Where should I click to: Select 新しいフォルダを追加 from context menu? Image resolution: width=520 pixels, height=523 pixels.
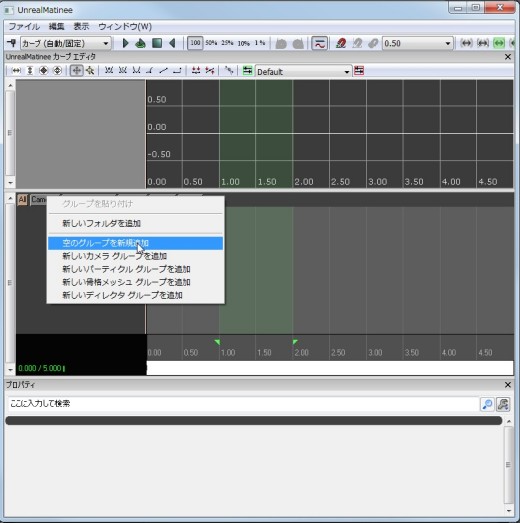pyautogui.click(x=135, y=223)
